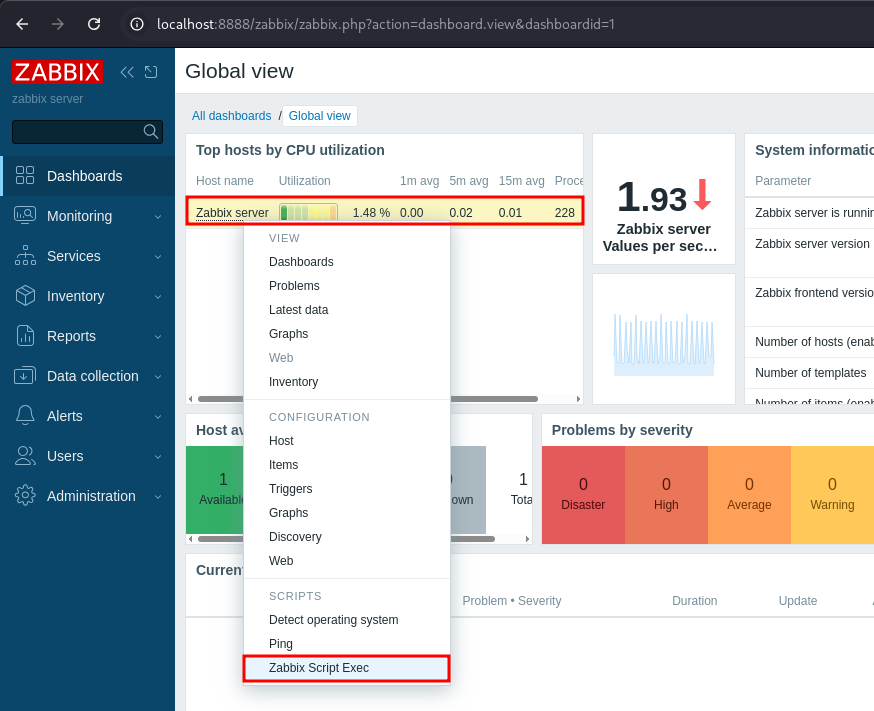Expand the Services menu chevron

158,257
